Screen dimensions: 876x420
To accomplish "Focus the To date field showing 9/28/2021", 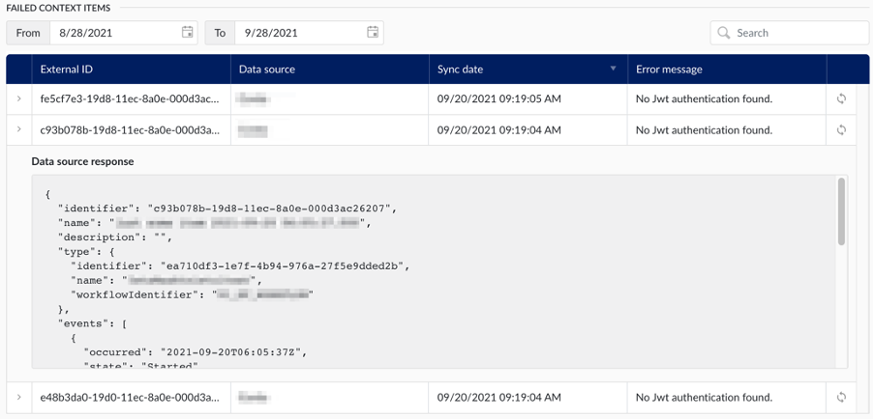I will (300, 33).
